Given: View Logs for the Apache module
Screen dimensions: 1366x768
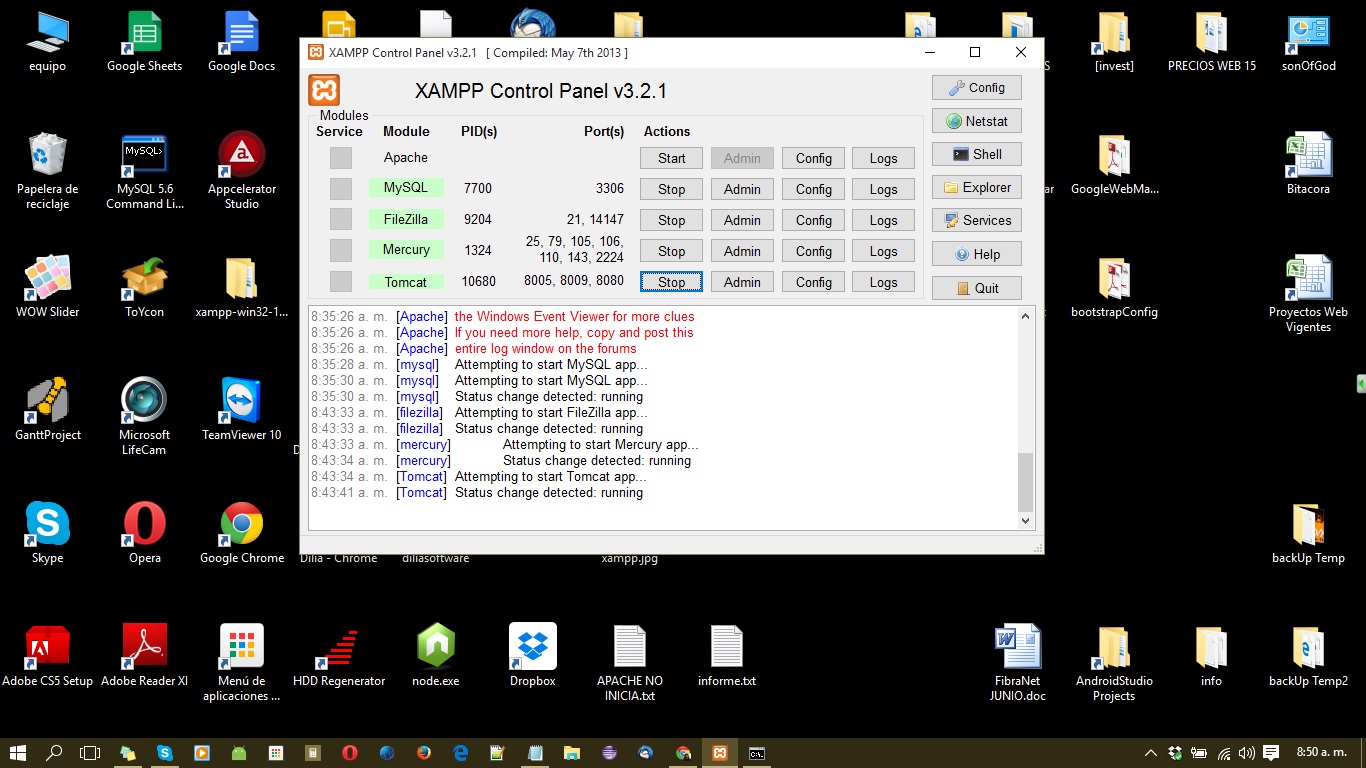Looking at the screenshot, I should (x=884, y=158).
